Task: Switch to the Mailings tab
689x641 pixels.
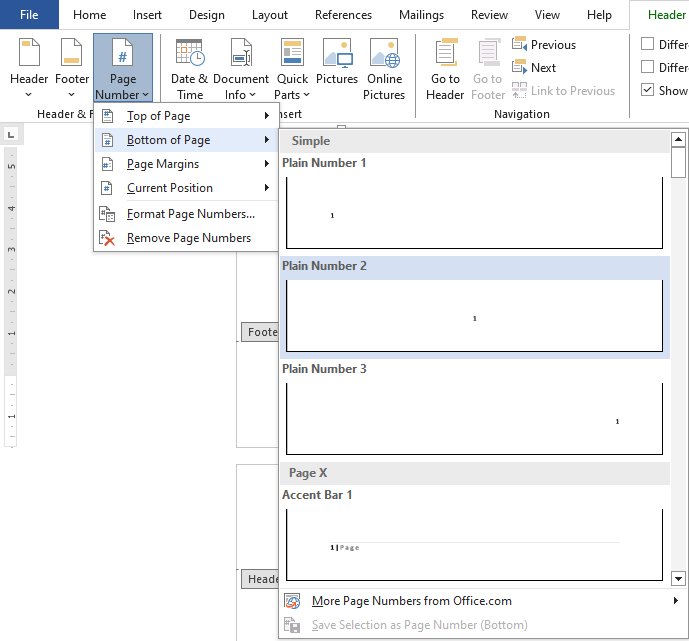Action: (x=421, y=14)
